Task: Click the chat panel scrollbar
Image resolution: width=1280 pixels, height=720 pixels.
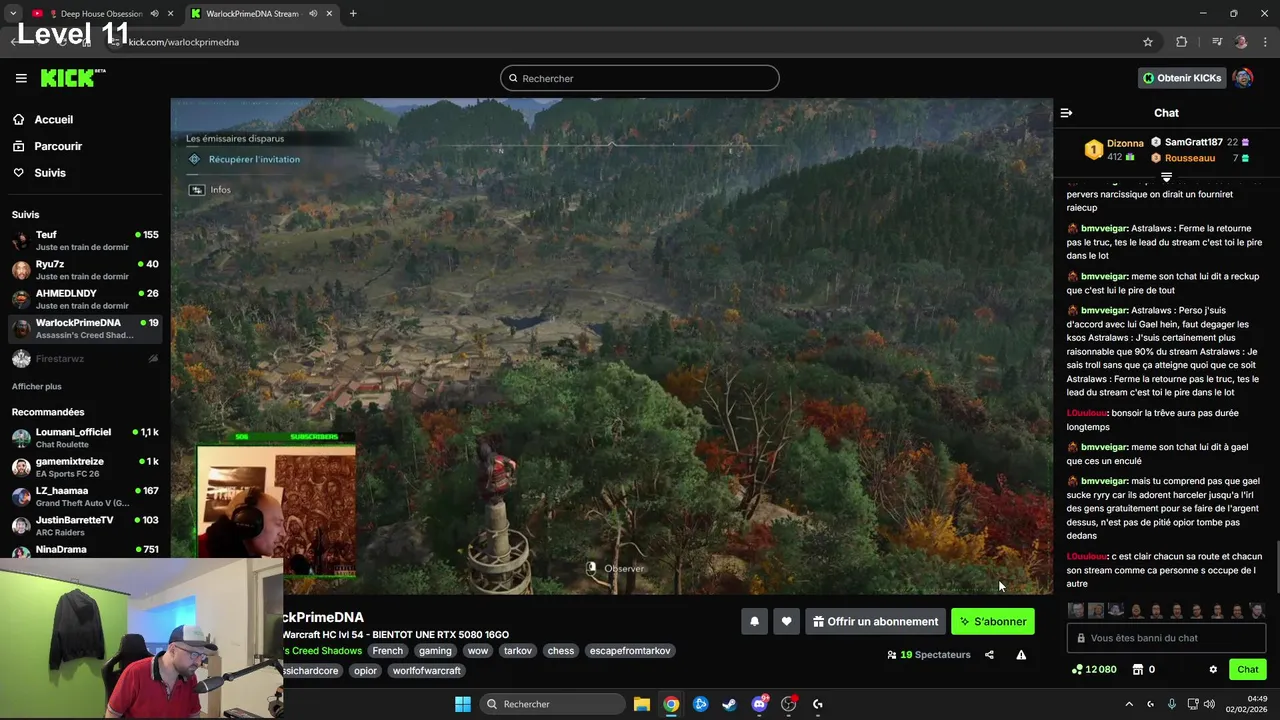Action: 1276,567
